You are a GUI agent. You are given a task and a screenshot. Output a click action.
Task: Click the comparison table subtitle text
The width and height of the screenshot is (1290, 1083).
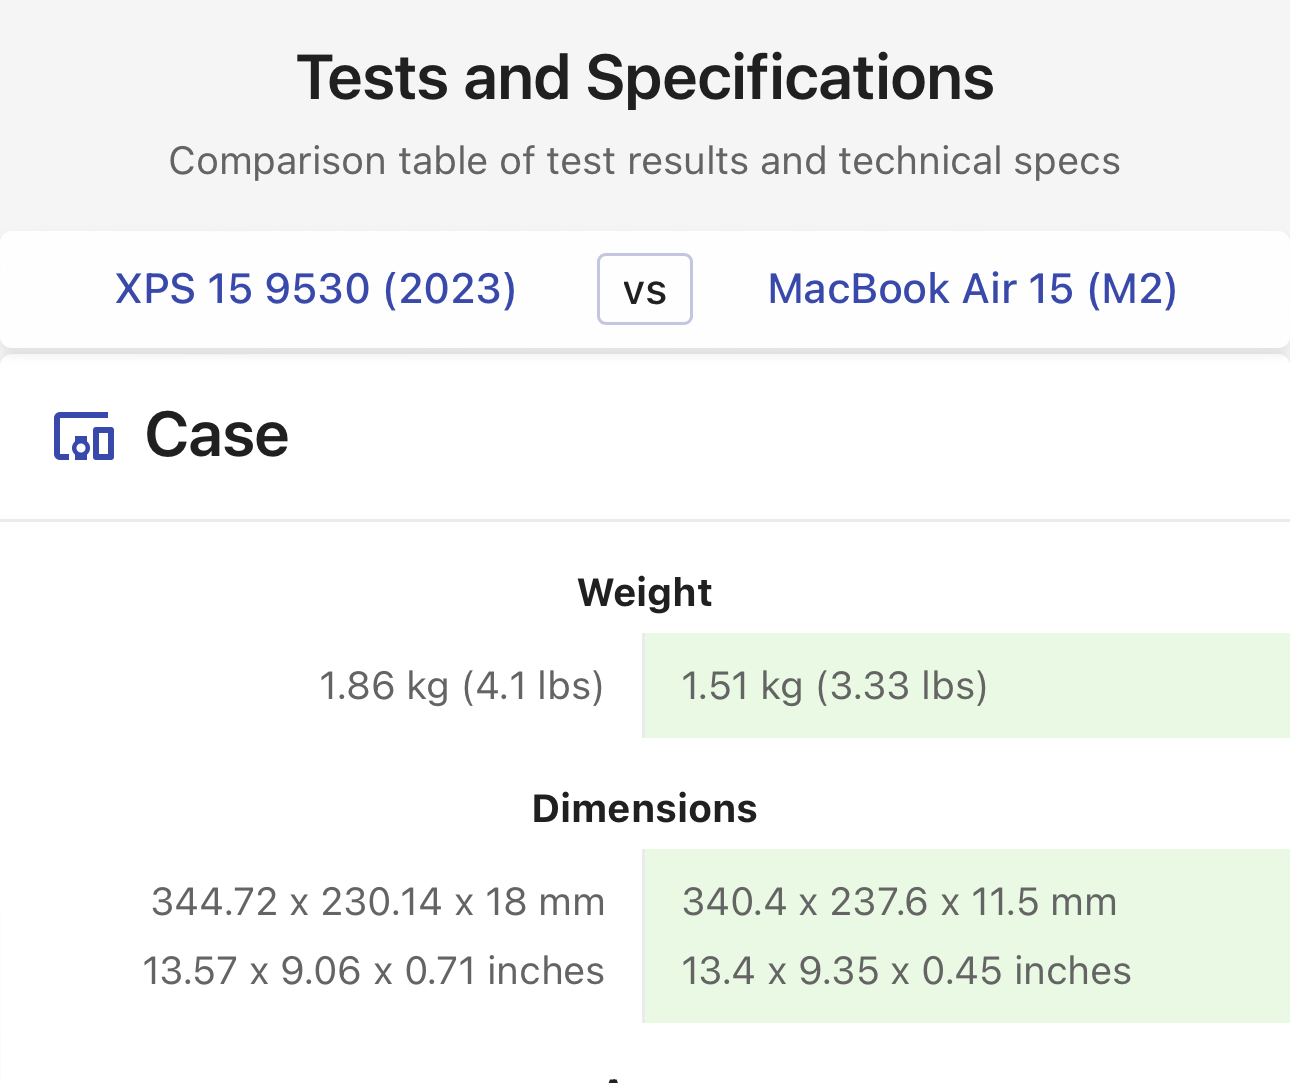point(645,161)
